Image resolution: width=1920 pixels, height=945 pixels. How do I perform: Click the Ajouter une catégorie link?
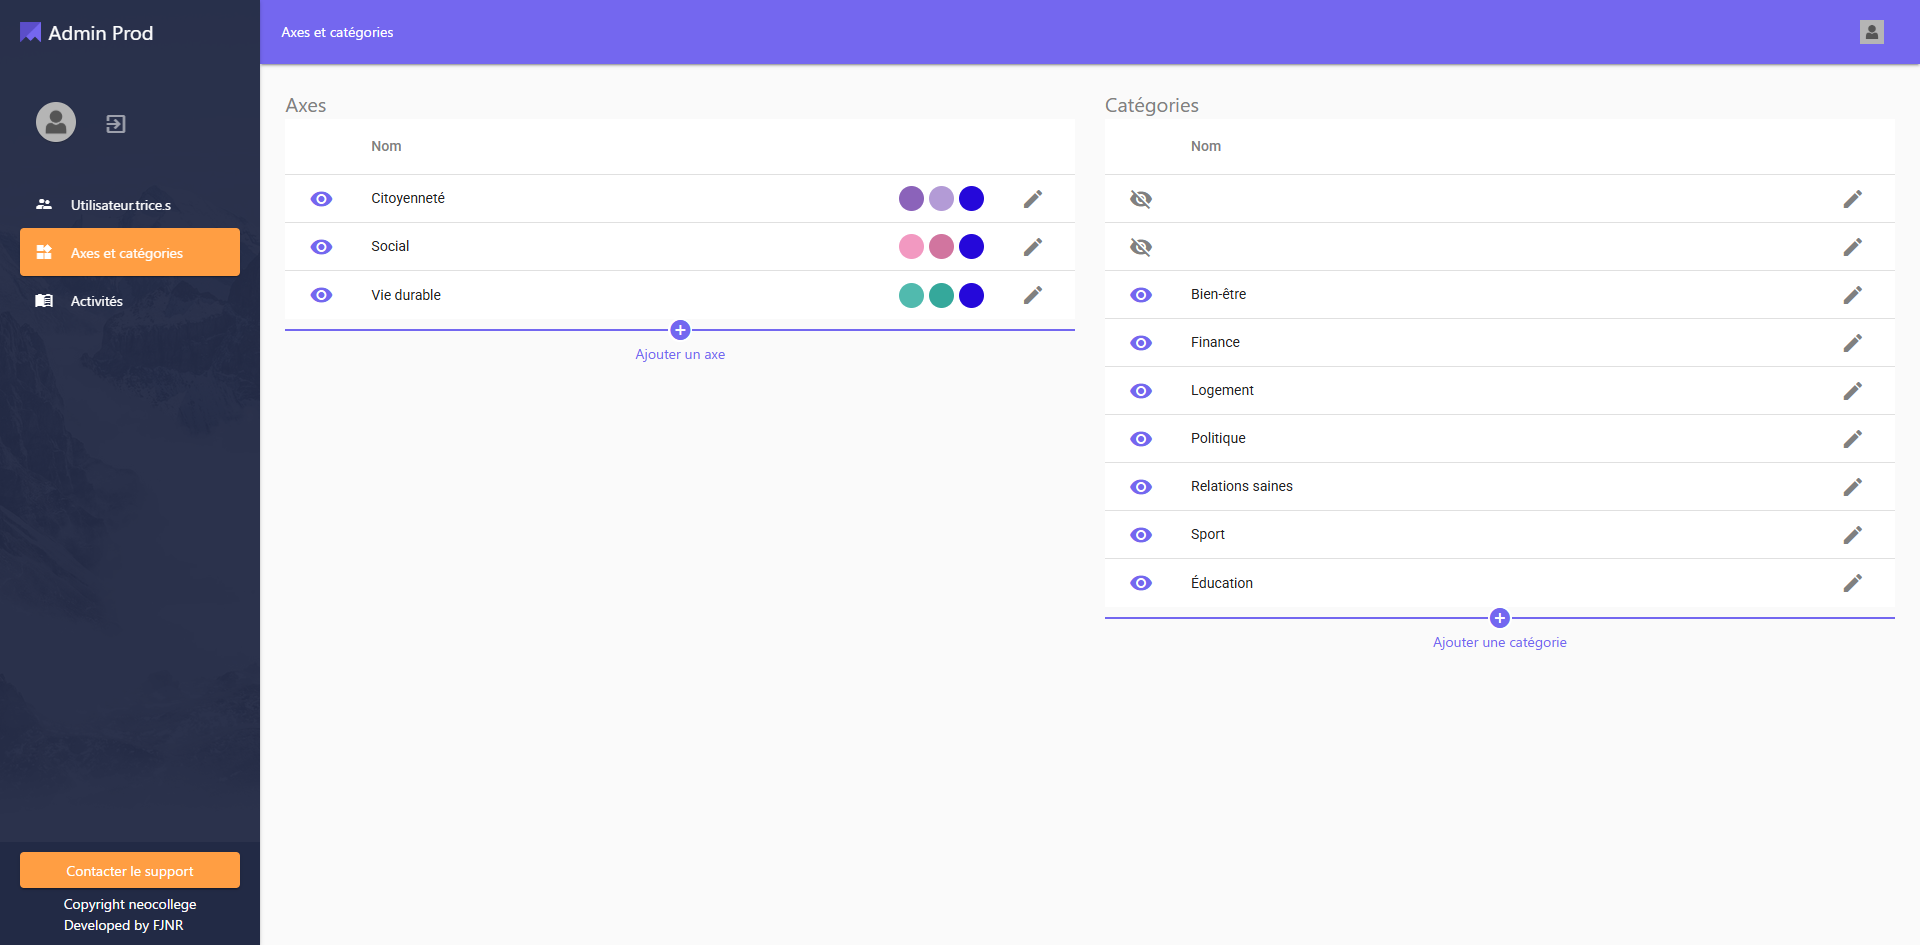click(1500, 642)
